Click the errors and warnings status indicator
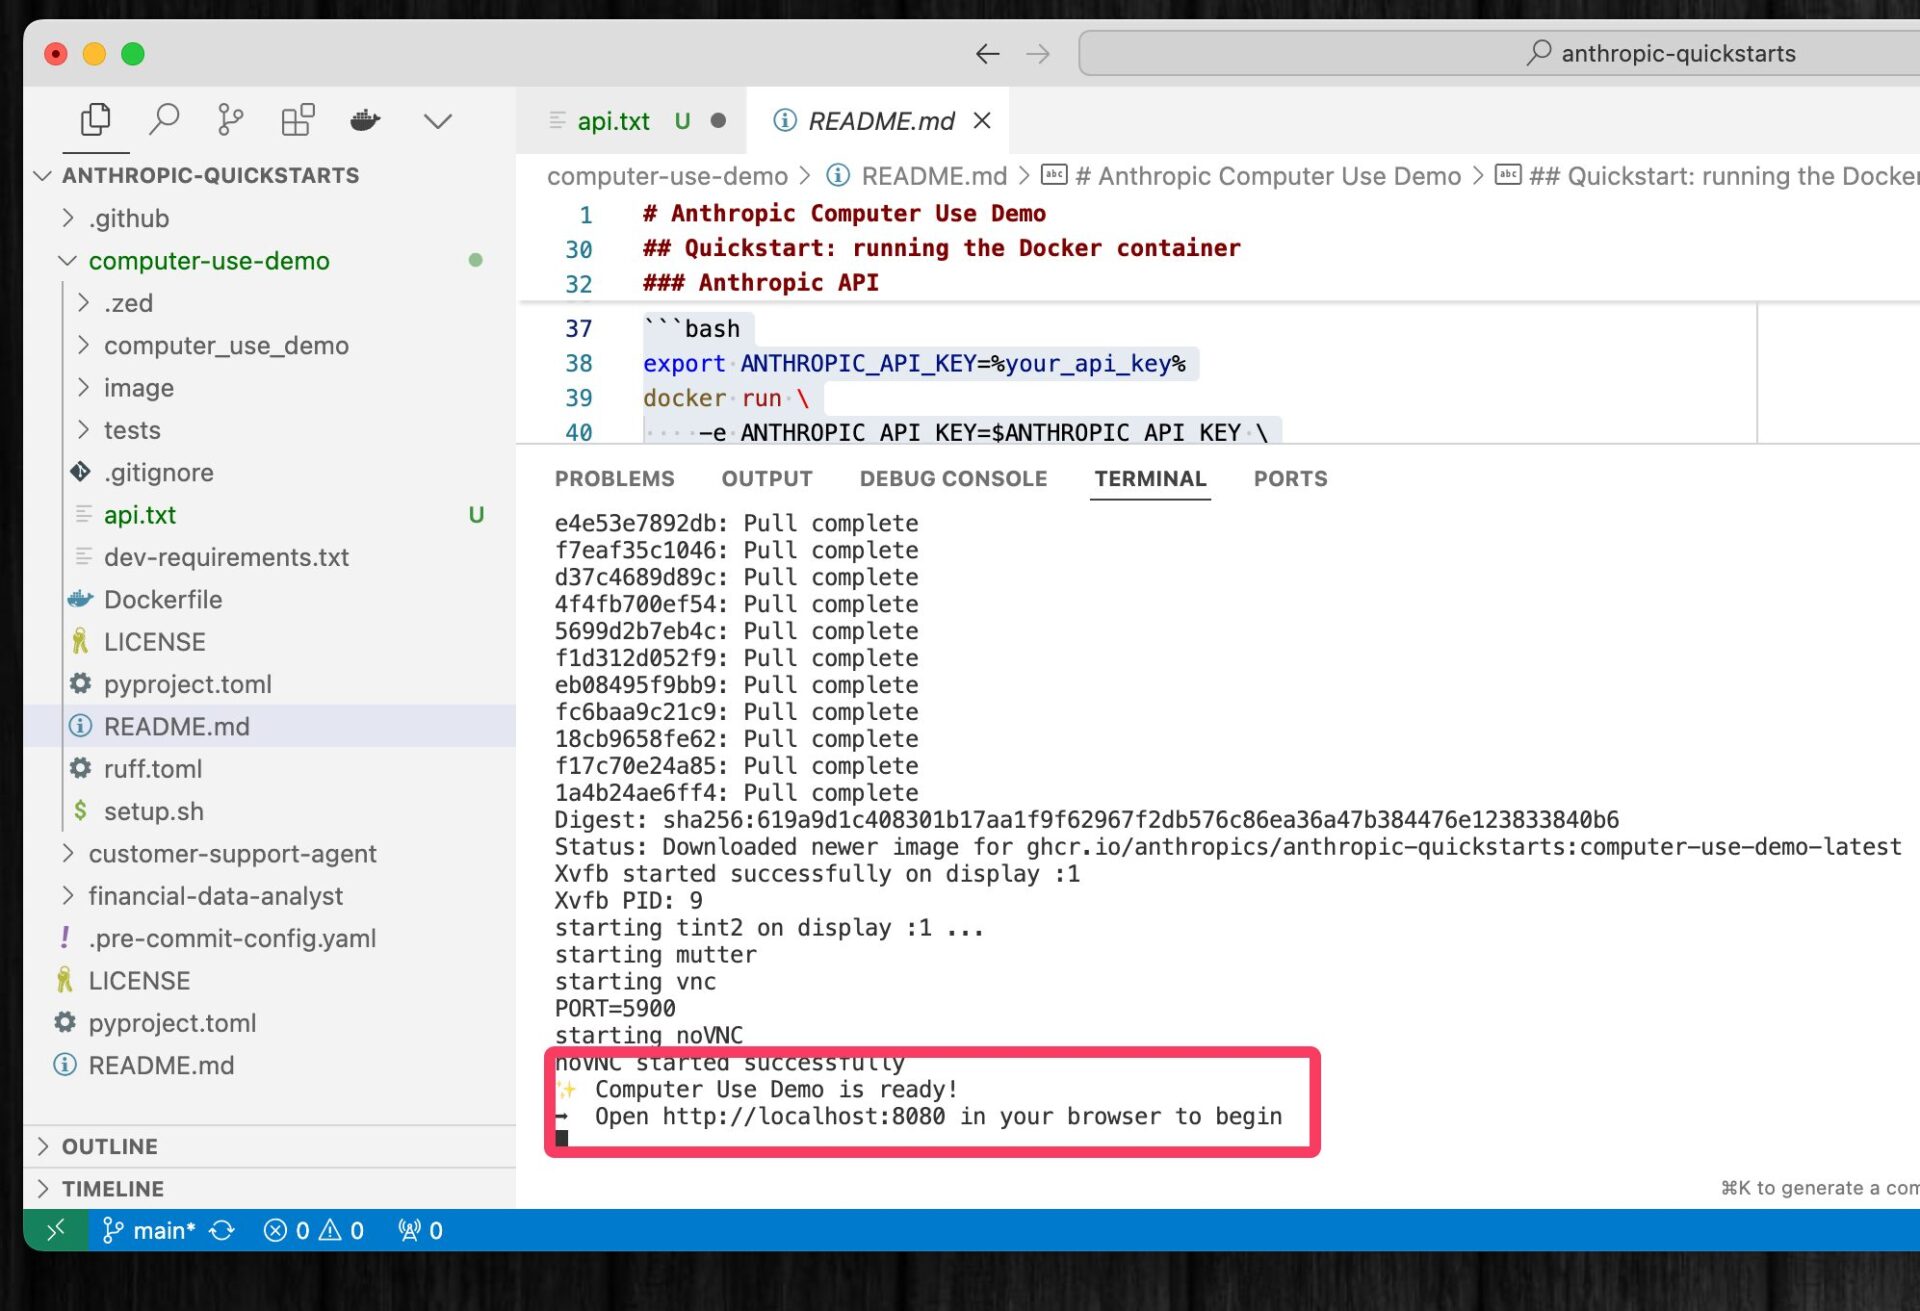Screen dimensions: 1920x1311 [314, 1230]
